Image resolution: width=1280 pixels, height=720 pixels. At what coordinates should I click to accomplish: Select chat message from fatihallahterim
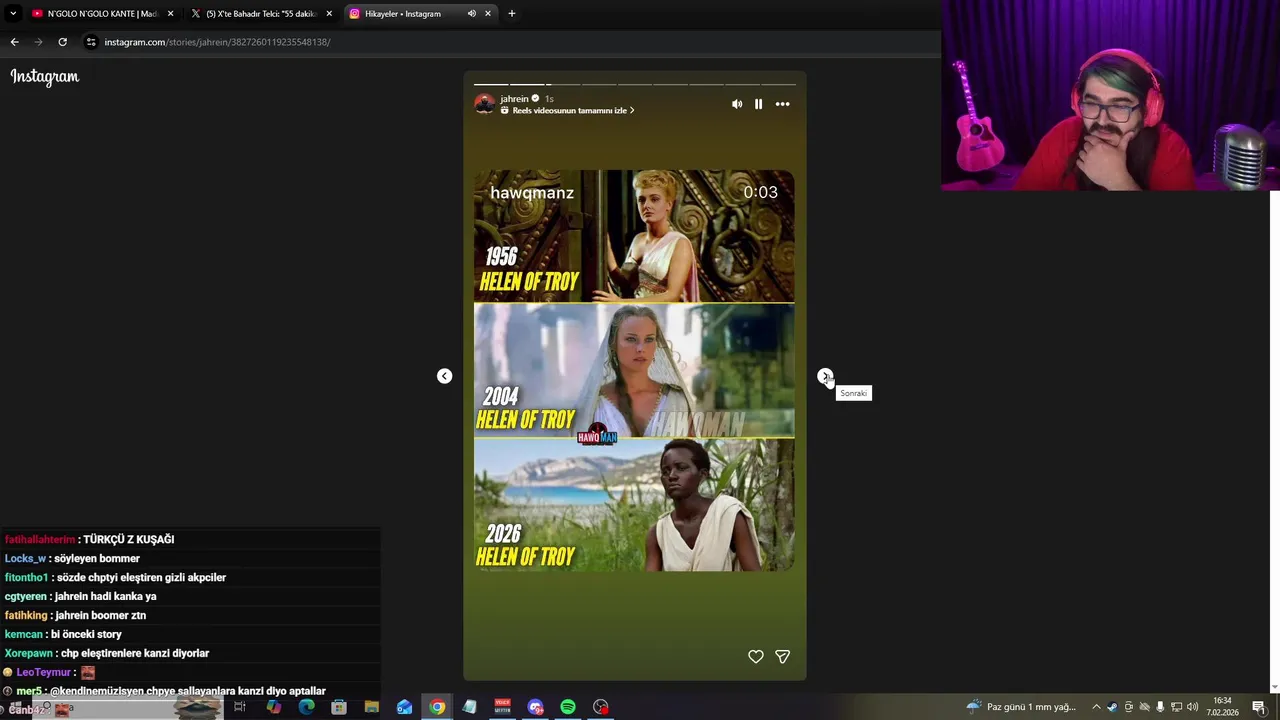point(90,539)
